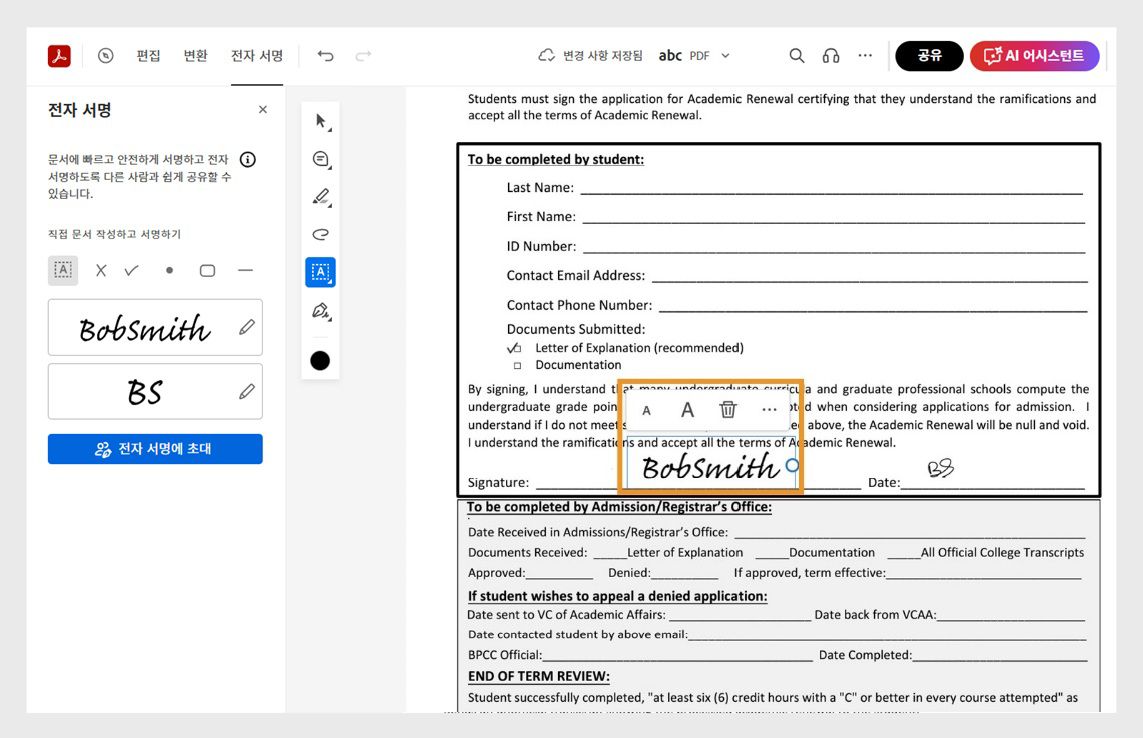Click the Adobe Acrobat home logo
Image resolution: width=1143 pixels, height=738 pixels.
(59, 55)
